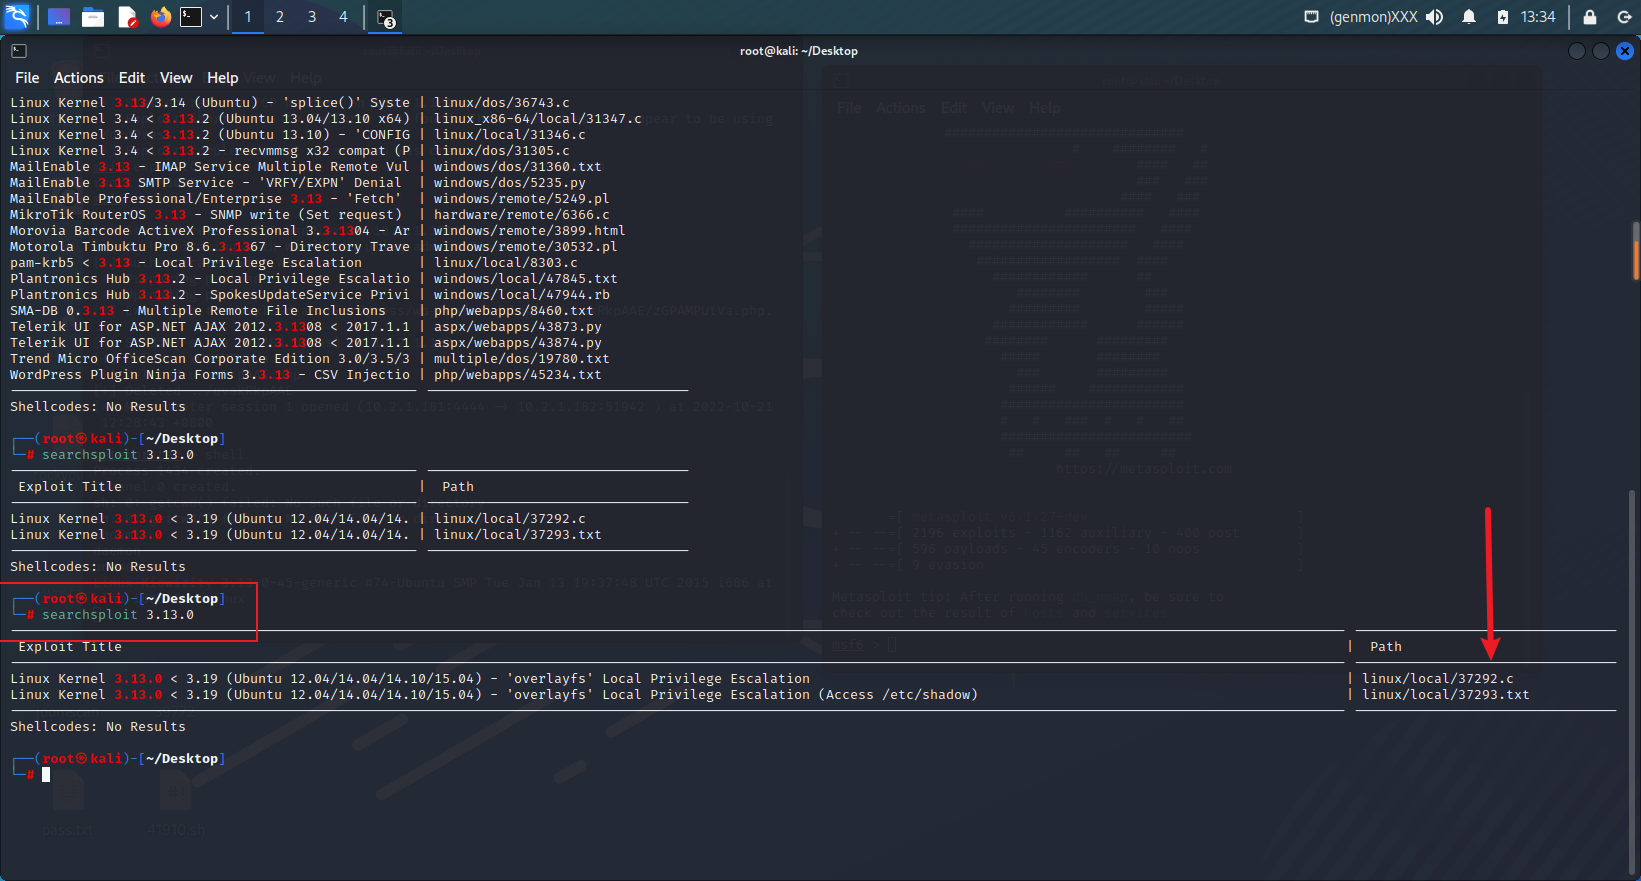Image resolution: width=1641 pixels, height=881 pixels.
Task: Click the log out icon
Action: pos(1624,17)
